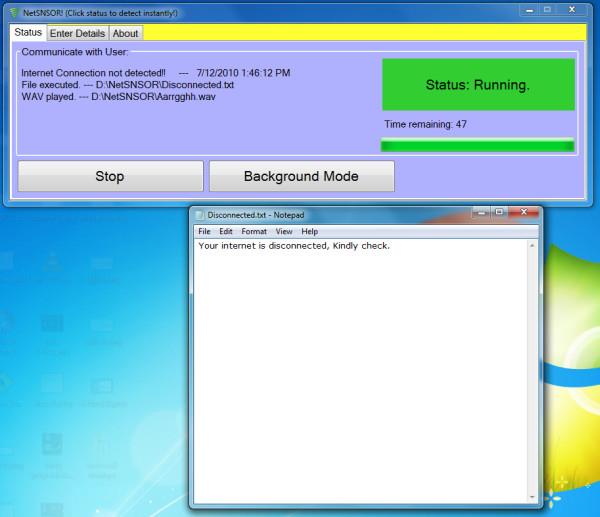Enable Background Mode
The width and height of the screenshot is (600, 517).
pyautogui.click(x=301, y=176)
